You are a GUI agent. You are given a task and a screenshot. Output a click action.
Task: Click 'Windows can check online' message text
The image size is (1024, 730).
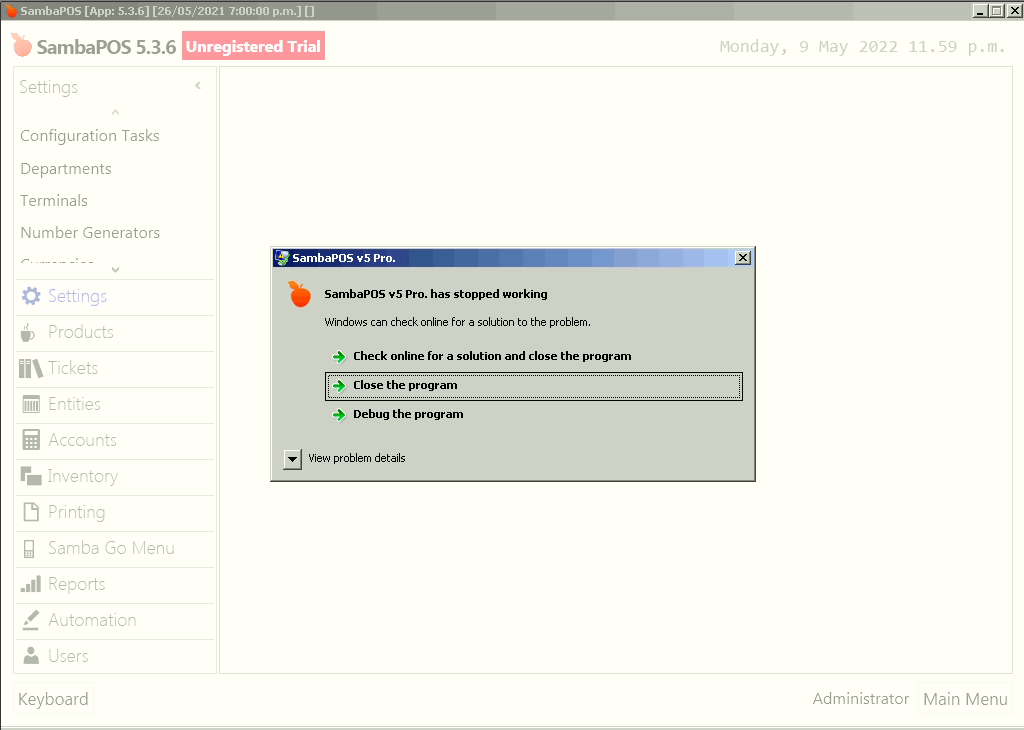point(457,323)
